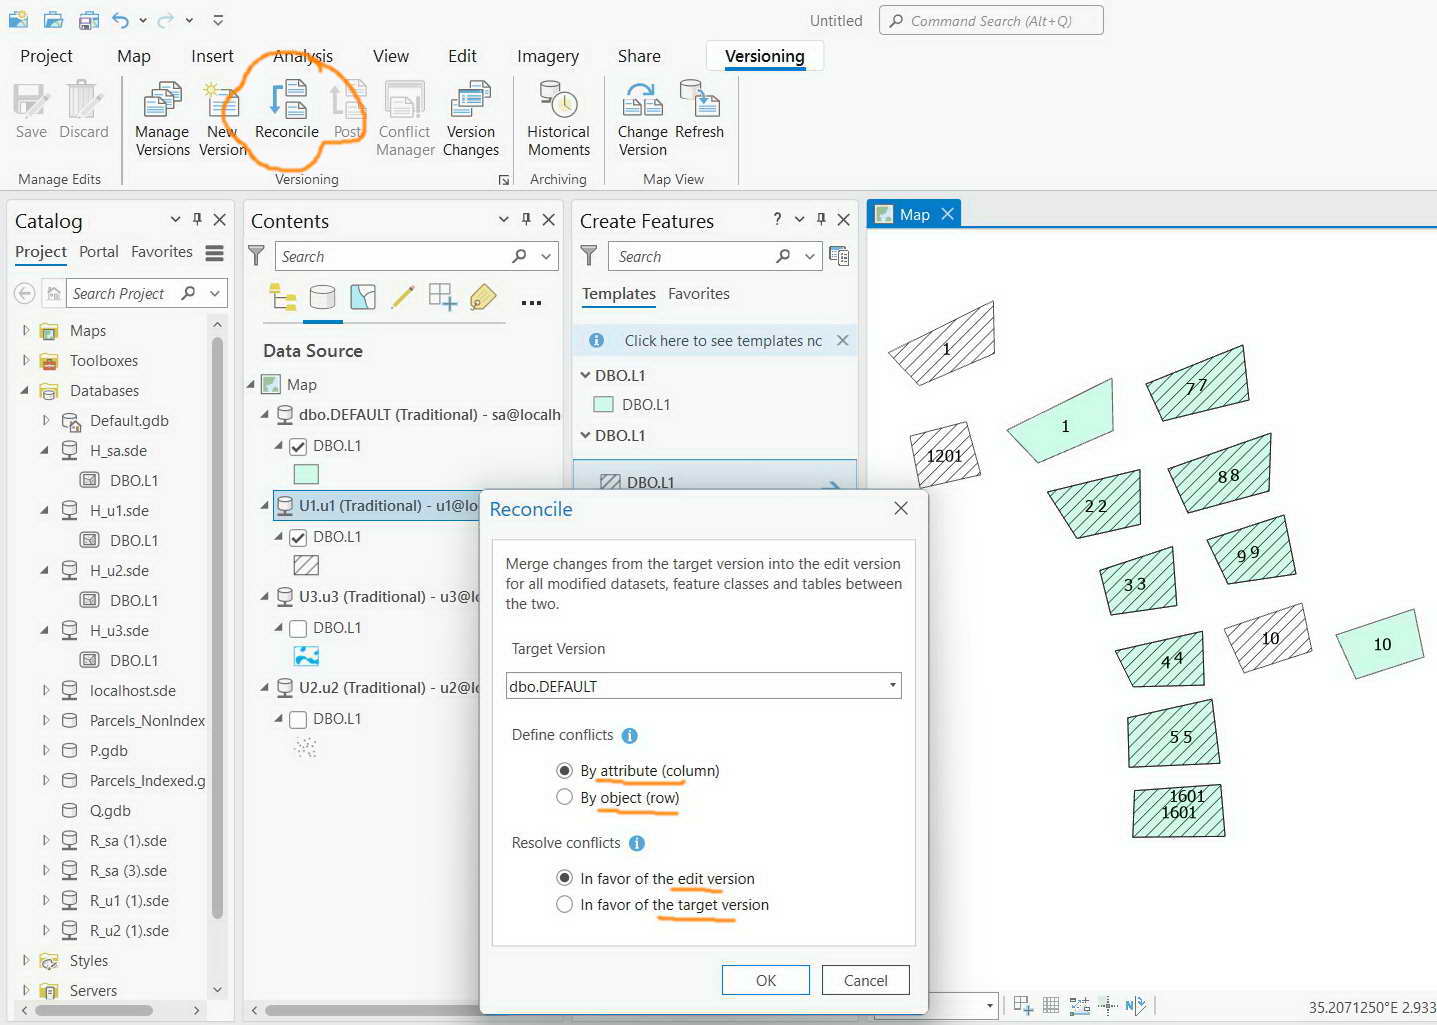Image resolution: width=1437 pixels, height=1025 pixels.
Task: Select List By Data Source in Contents
Action: [322, 297]
